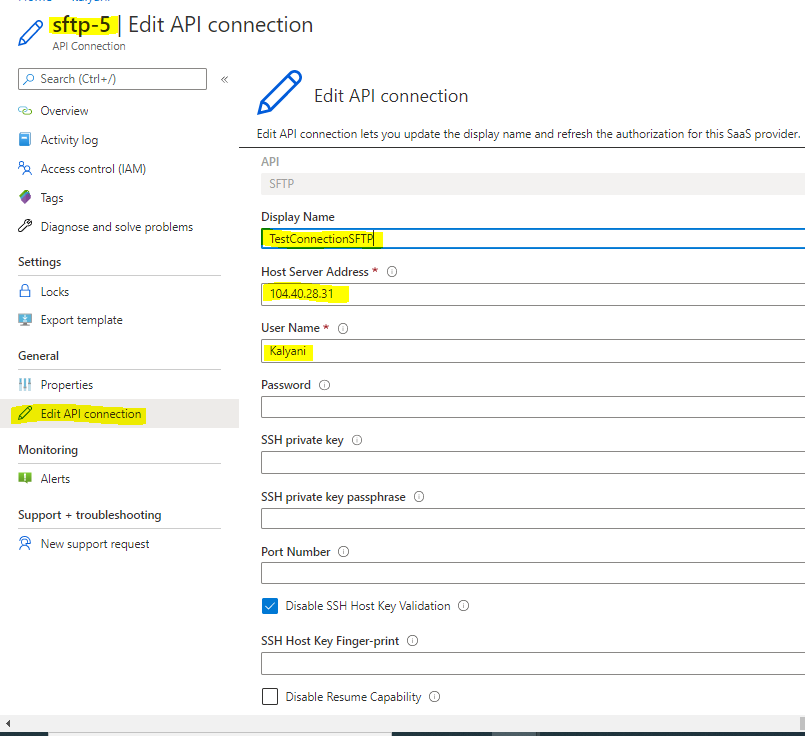Click the Search (Ctrl+/) box
The width and height of the screenshot is (805, 736).
coord(112,79)
